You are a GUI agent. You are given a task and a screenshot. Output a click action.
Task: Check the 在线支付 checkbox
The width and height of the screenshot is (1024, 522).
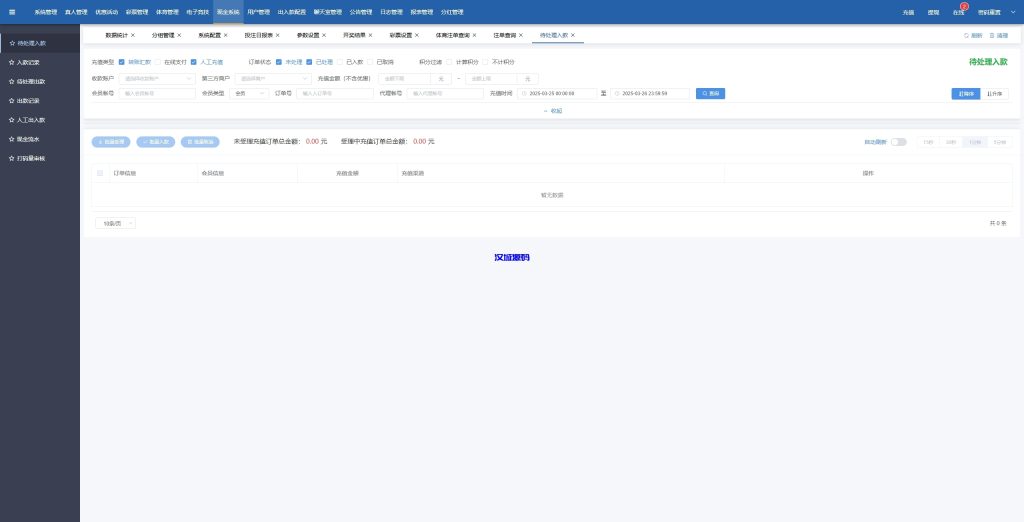pos(158,62)
